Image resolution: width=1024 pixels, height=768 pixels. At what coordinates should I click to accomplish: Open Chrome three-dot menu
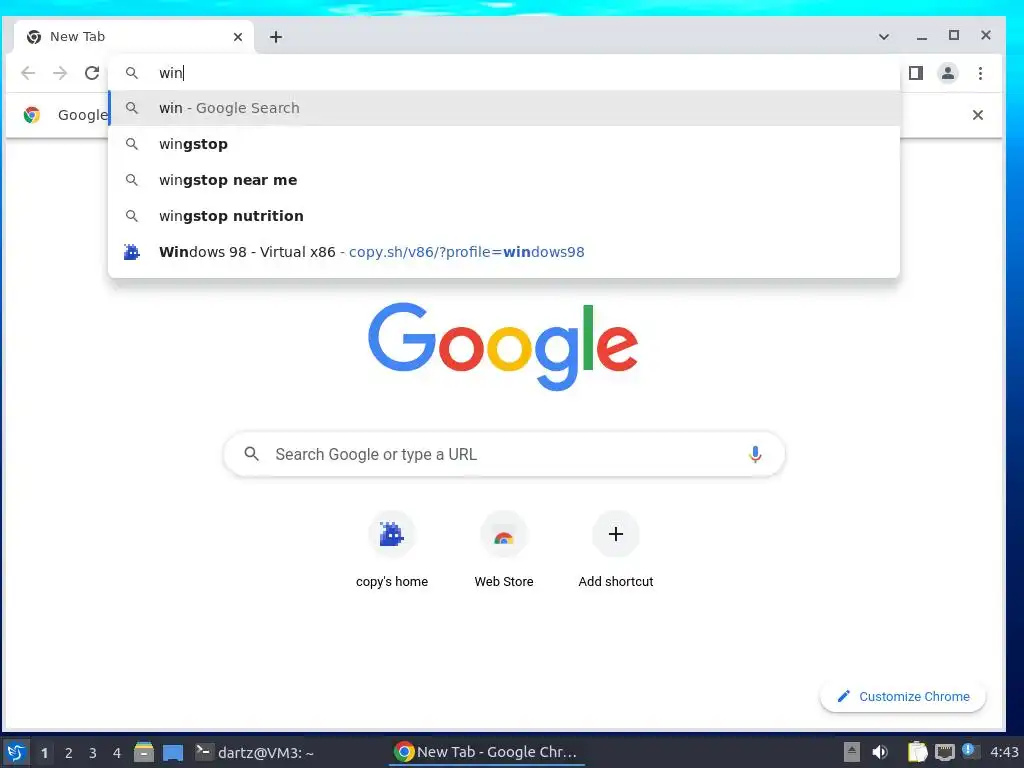pyautogui.click(x=980, y=73)
